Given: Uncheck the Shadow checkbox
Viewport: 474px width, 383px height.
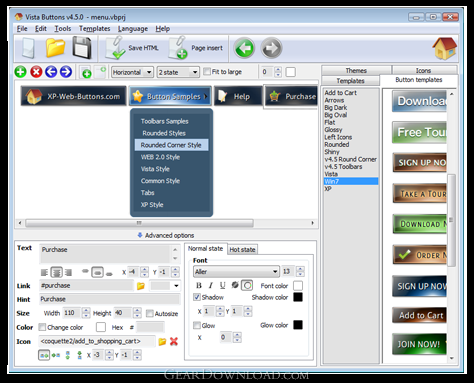Looking at the screenshot, I should coord(197,297).
